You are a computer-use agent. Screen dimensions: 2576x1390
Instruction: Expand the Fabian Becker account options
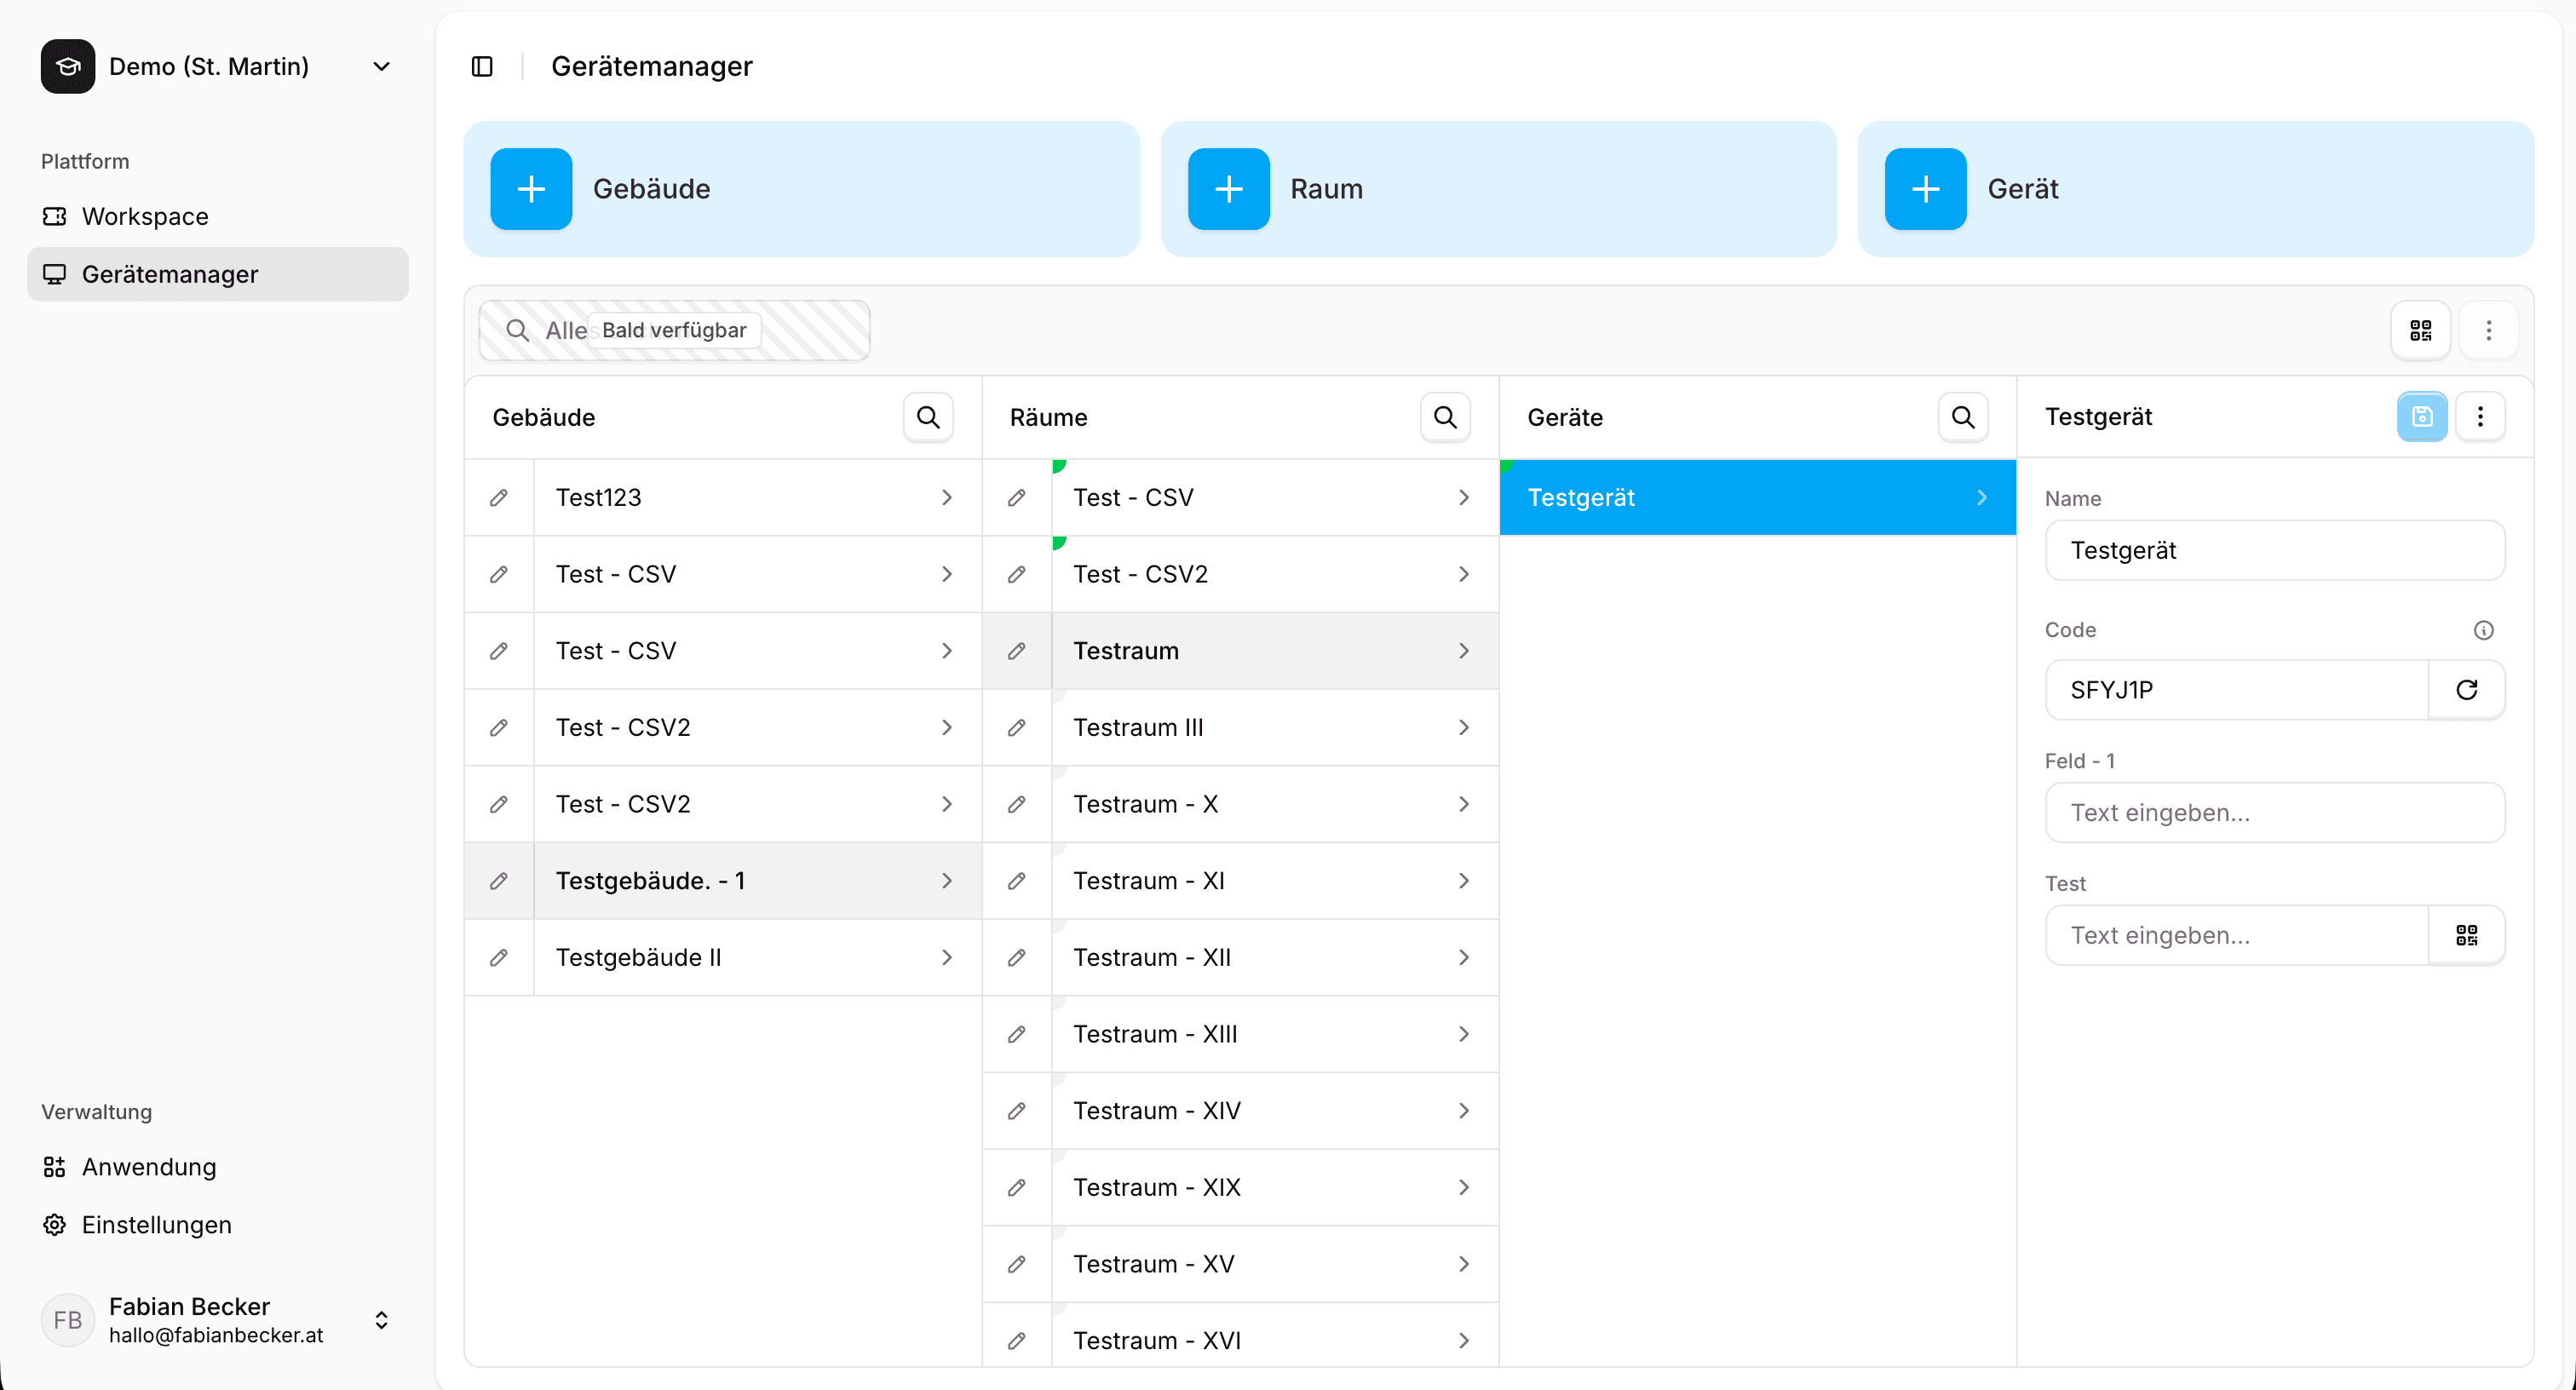[x=381, y=1319]
